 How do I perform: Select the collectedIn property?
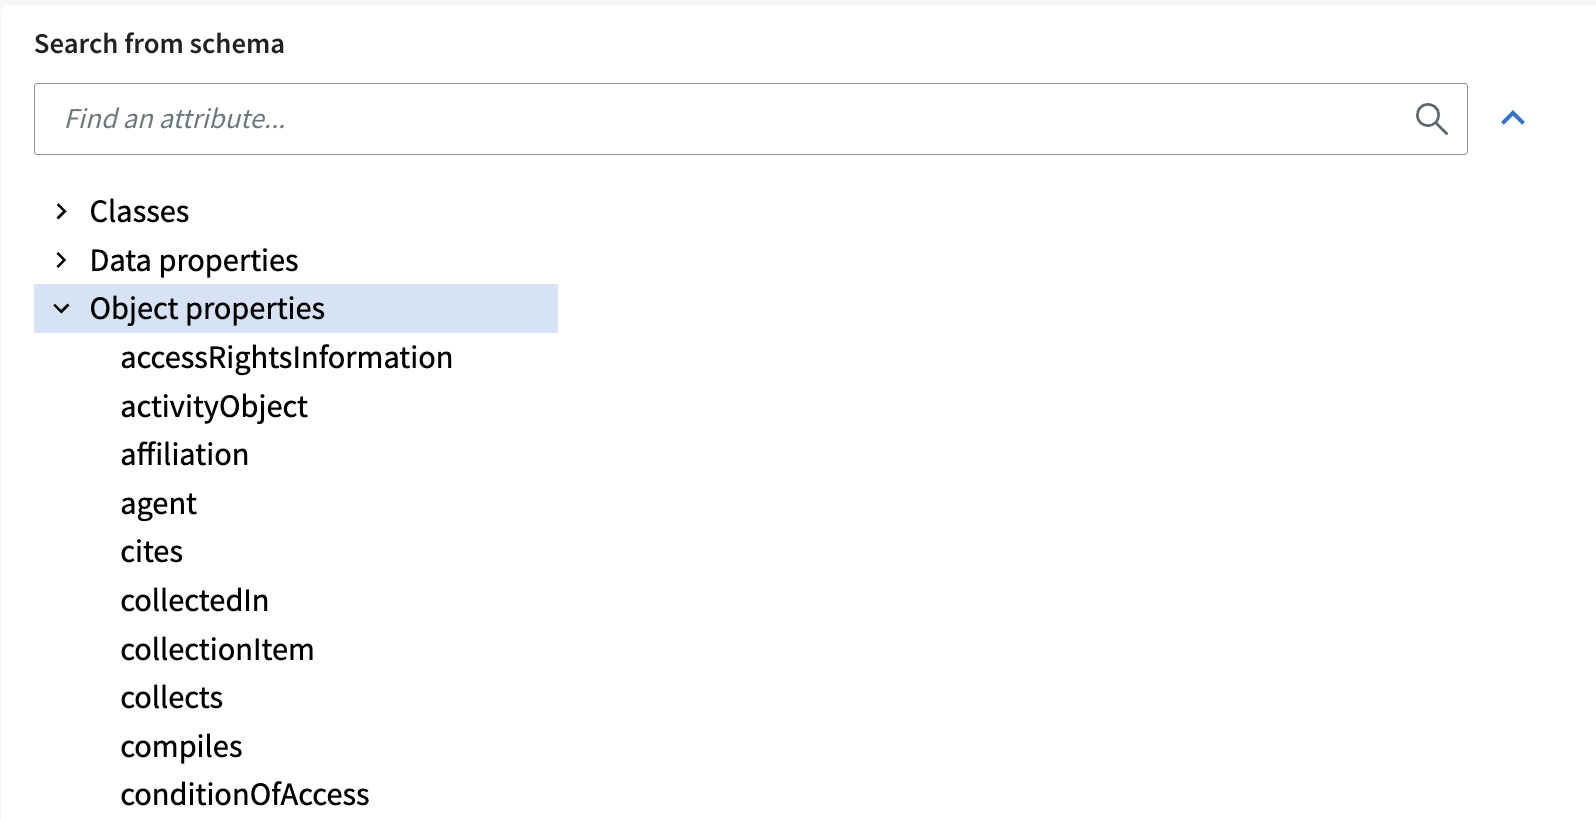point(195,601)
